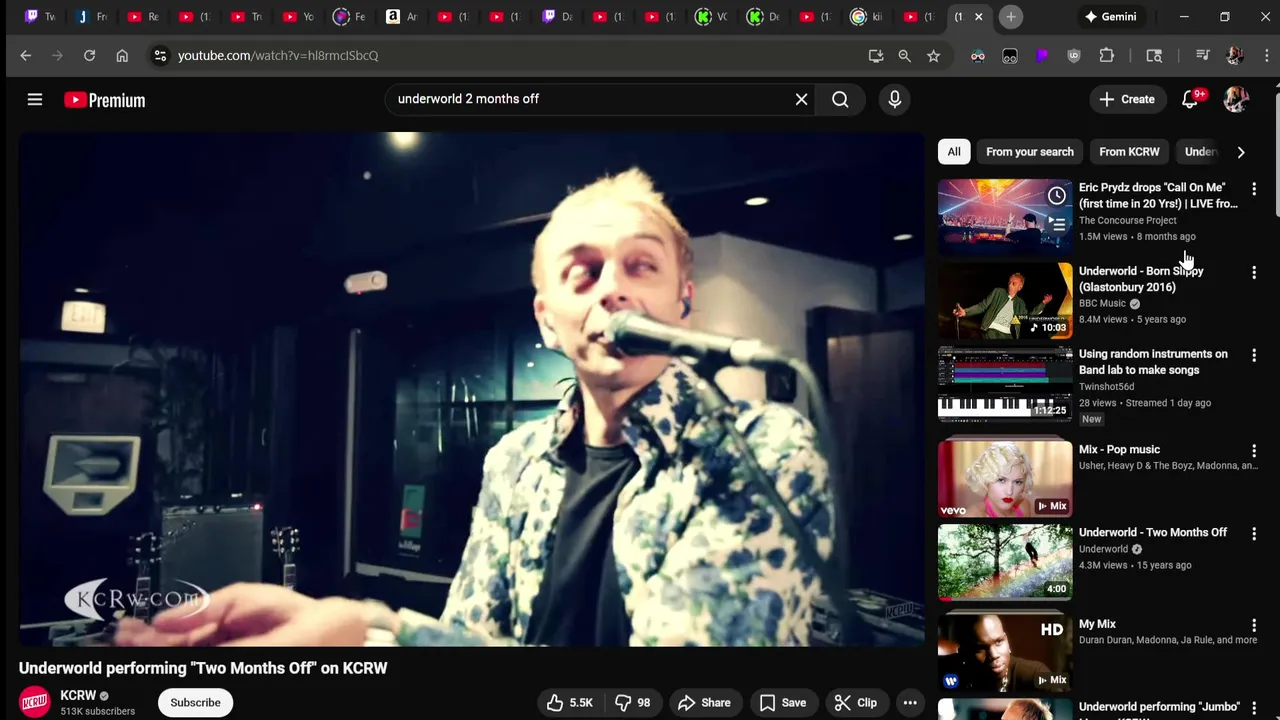This screenshot has height=720, width=1280.
Task: Share this video
Action: point(705,703)
